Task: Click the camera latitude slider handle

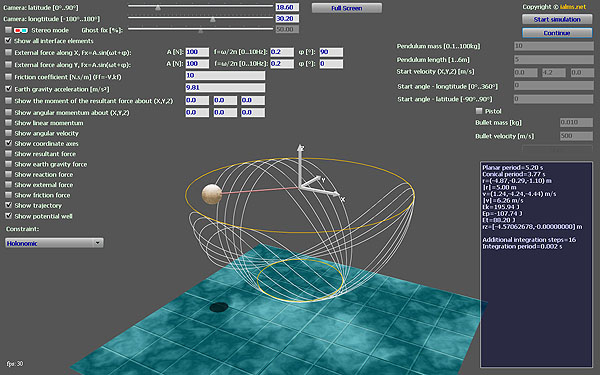Action: coord(158,7)
